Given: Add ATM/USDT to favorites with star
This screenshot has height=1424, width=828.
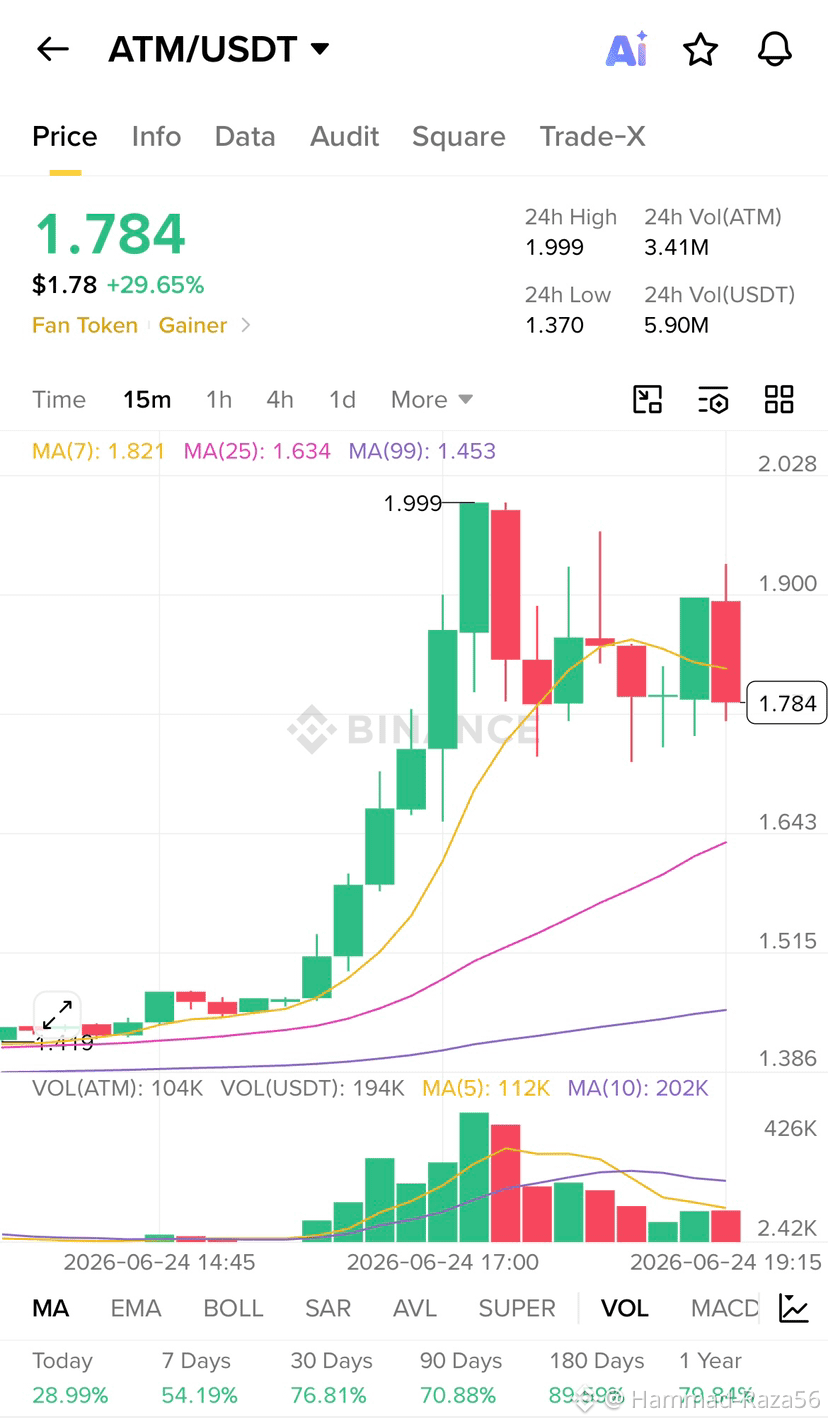Looking at the screenshot, I should [x=701, y=49].
